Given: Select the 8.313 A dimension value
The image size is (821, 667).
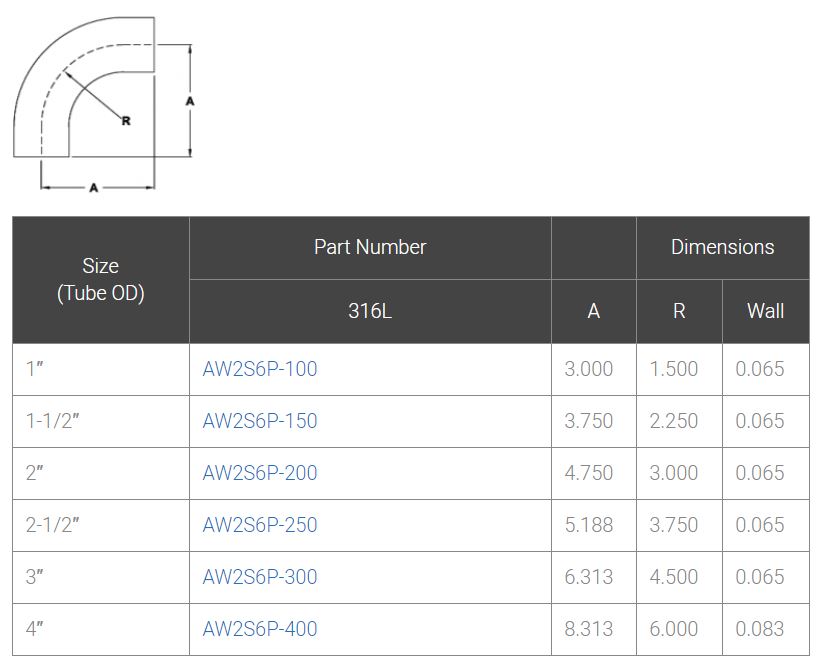Looking at the screenshot, I should click(589, 629).
